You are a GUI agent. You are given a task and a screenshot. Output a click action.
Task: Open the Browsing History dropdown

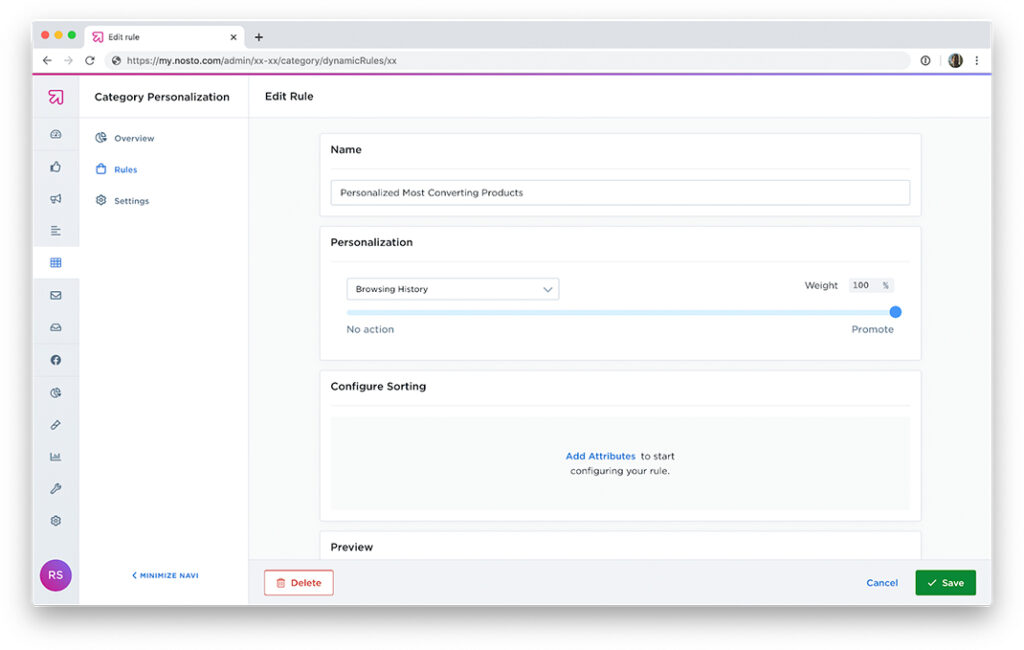click(453, 289)
